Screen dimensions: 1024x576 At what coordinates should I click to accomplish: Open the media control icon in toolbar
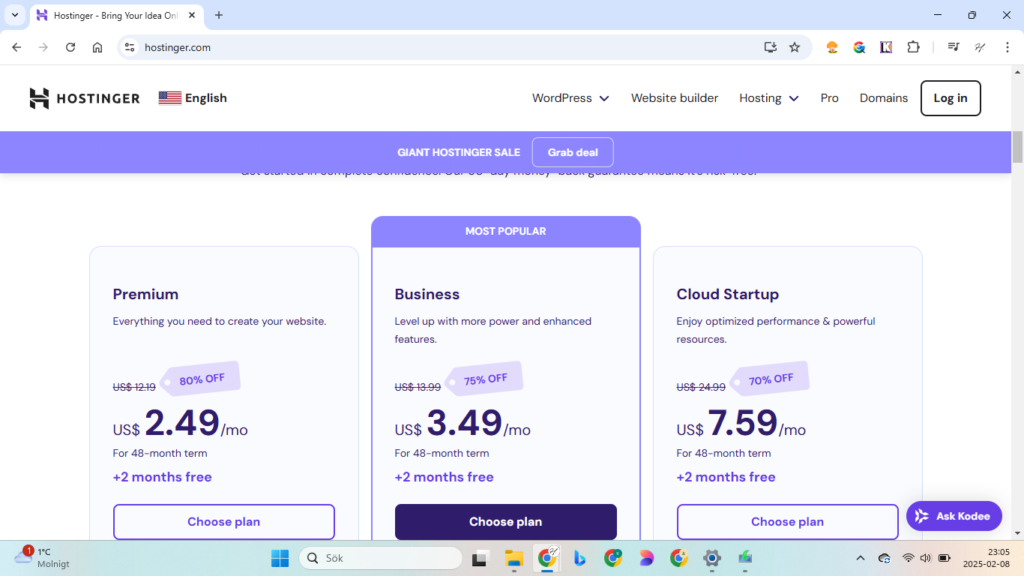(953, 47)
